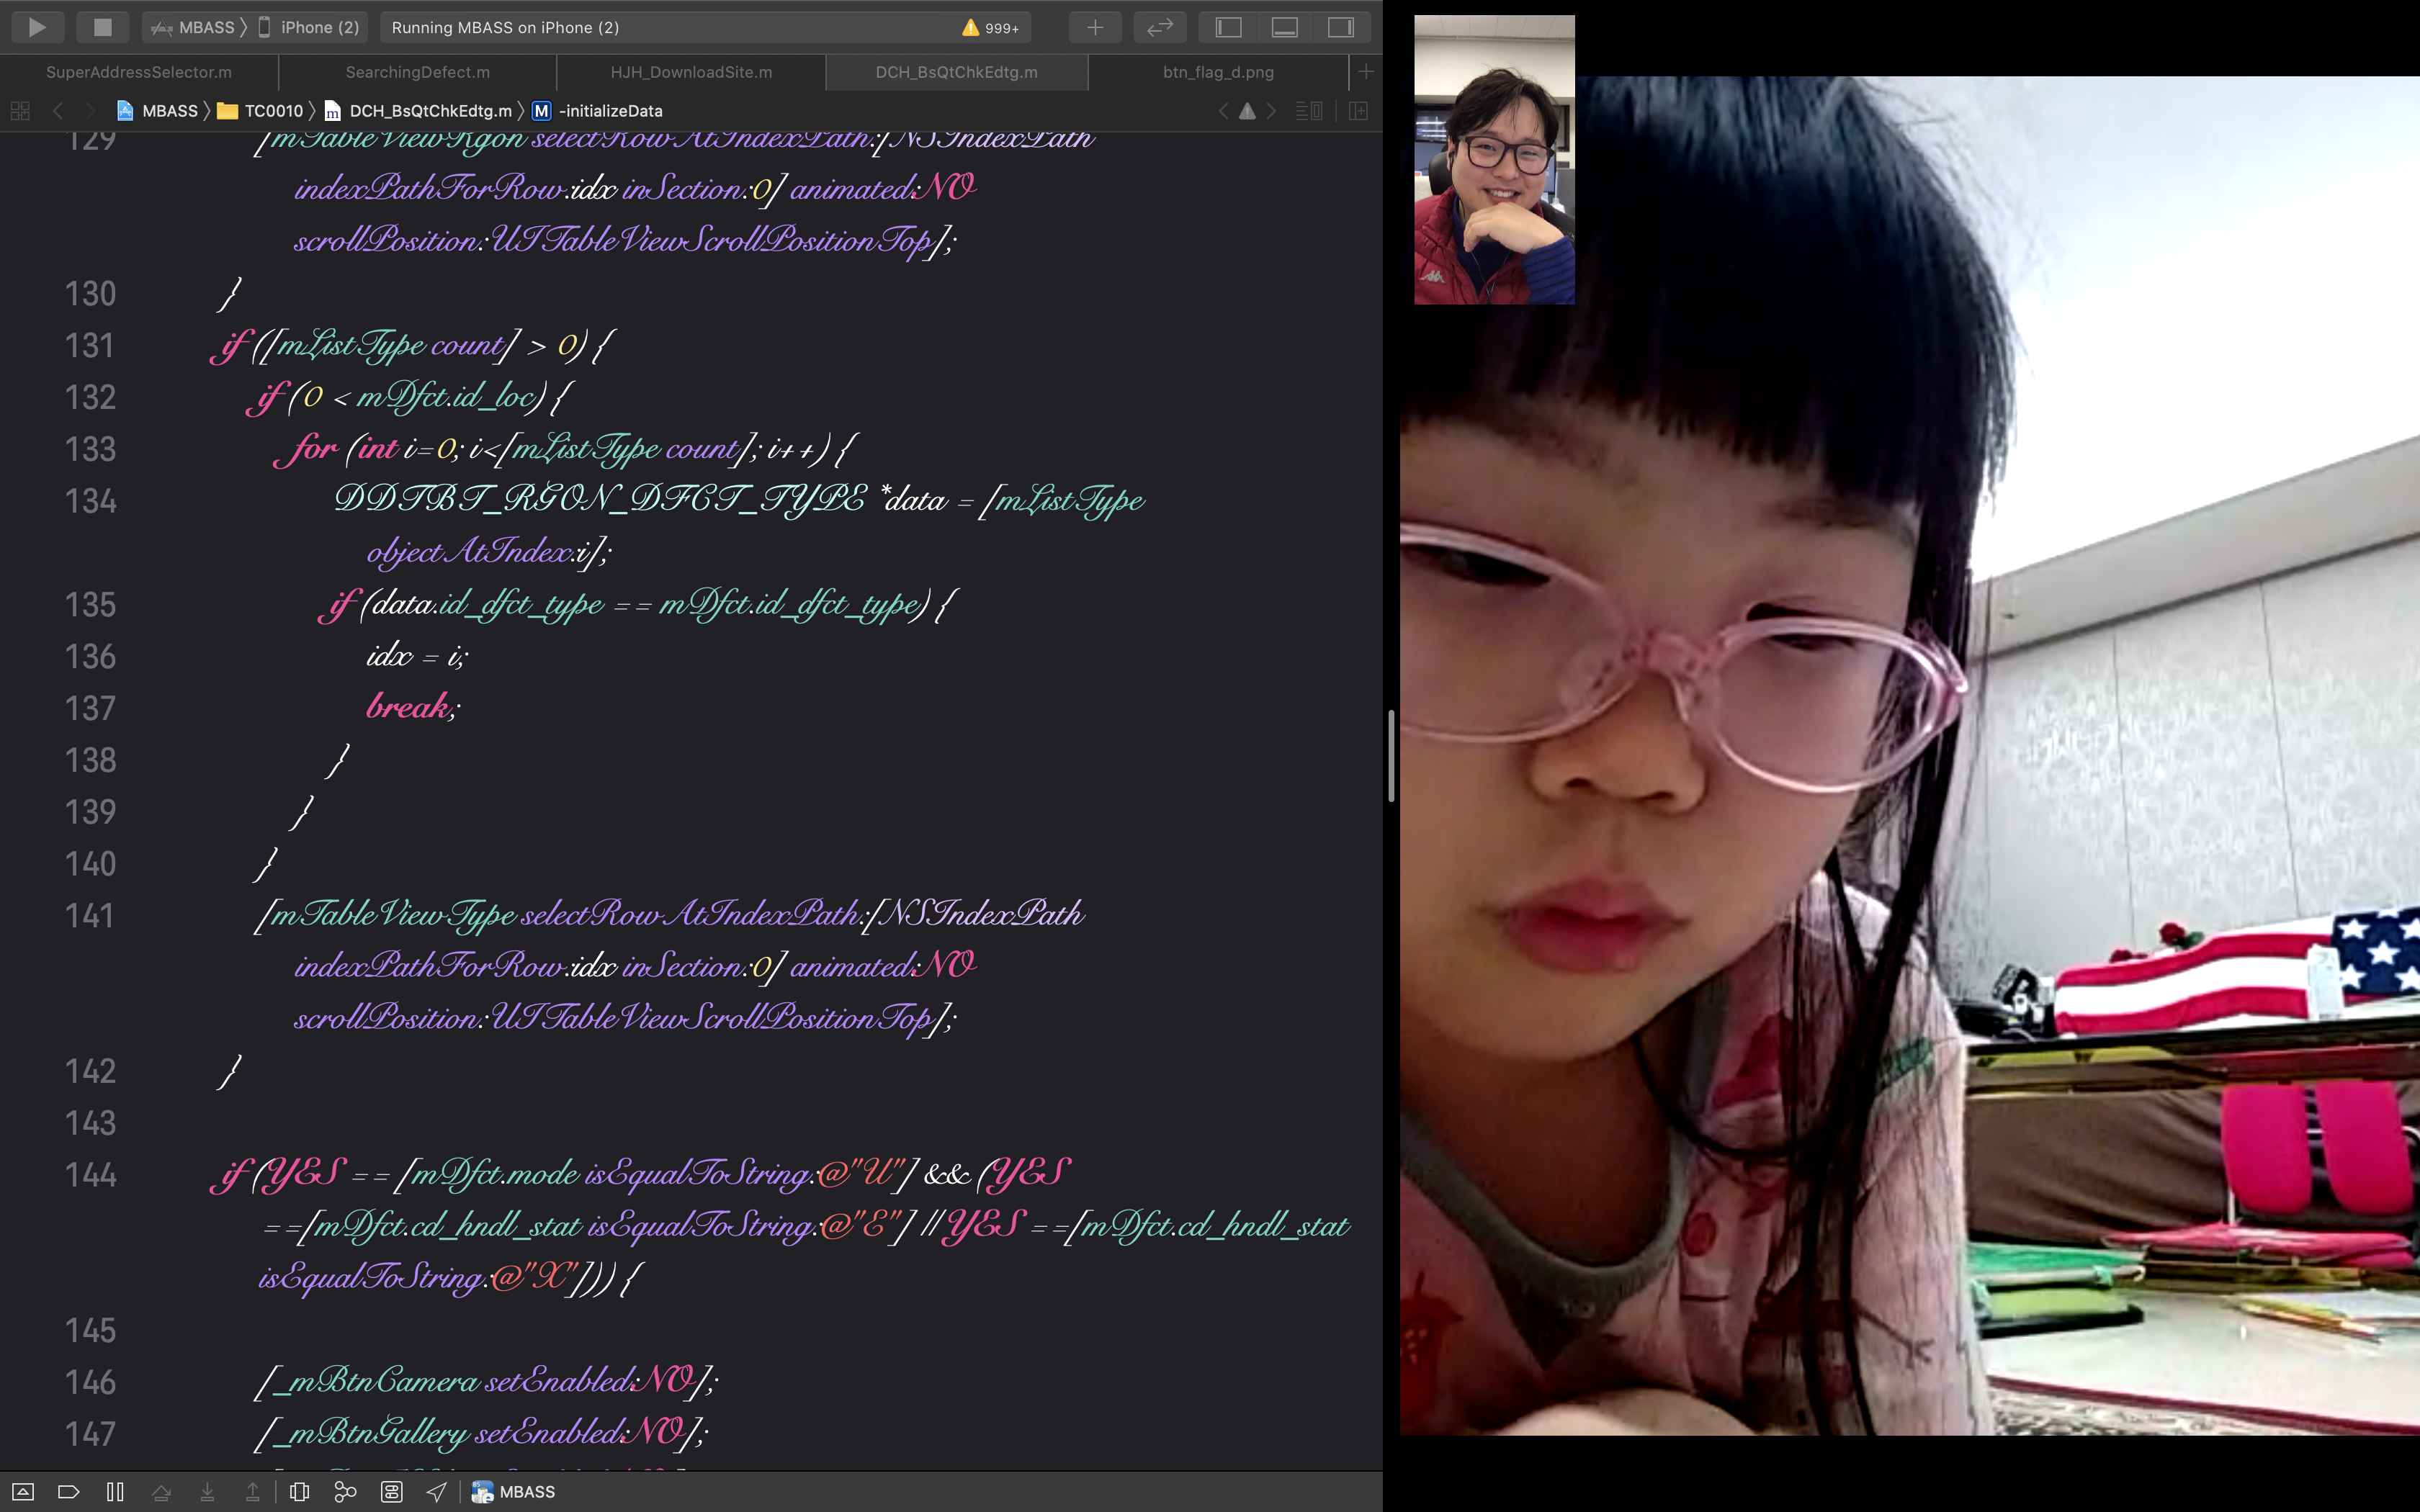Switch to HJH_DownloadSite.m tab
The width and height of the screenshot is (2420, 1512).
point(691,72)
